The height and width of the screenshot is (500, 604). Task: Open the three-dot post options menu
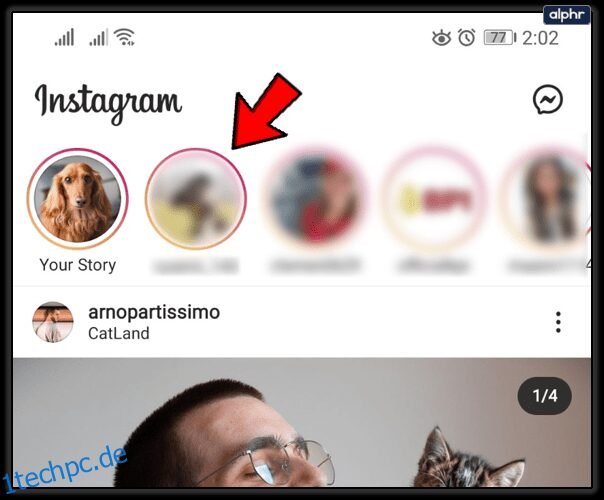coord(558,322)
